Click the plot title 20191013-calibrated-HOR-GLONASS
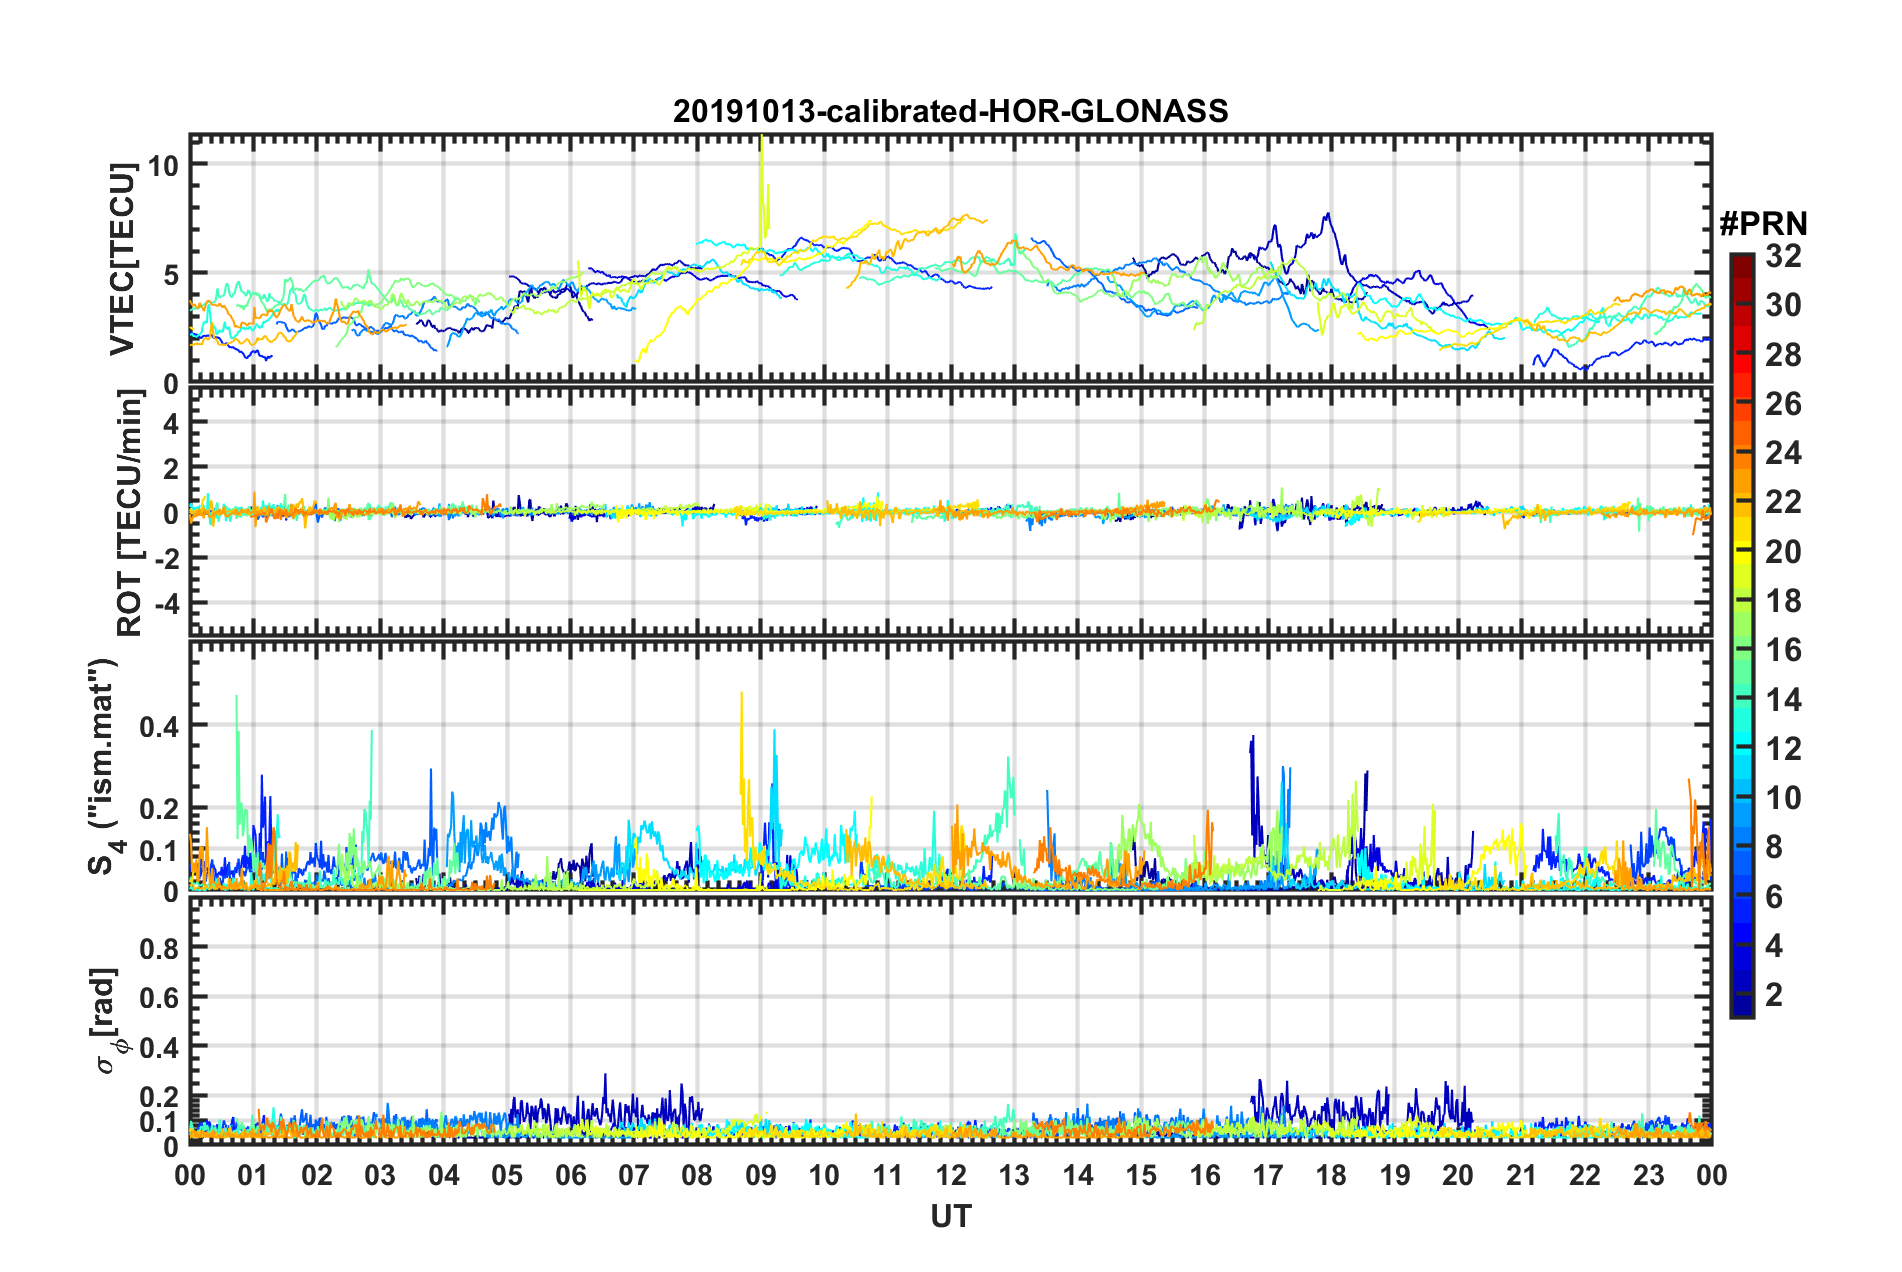 (x=950, y=110)
